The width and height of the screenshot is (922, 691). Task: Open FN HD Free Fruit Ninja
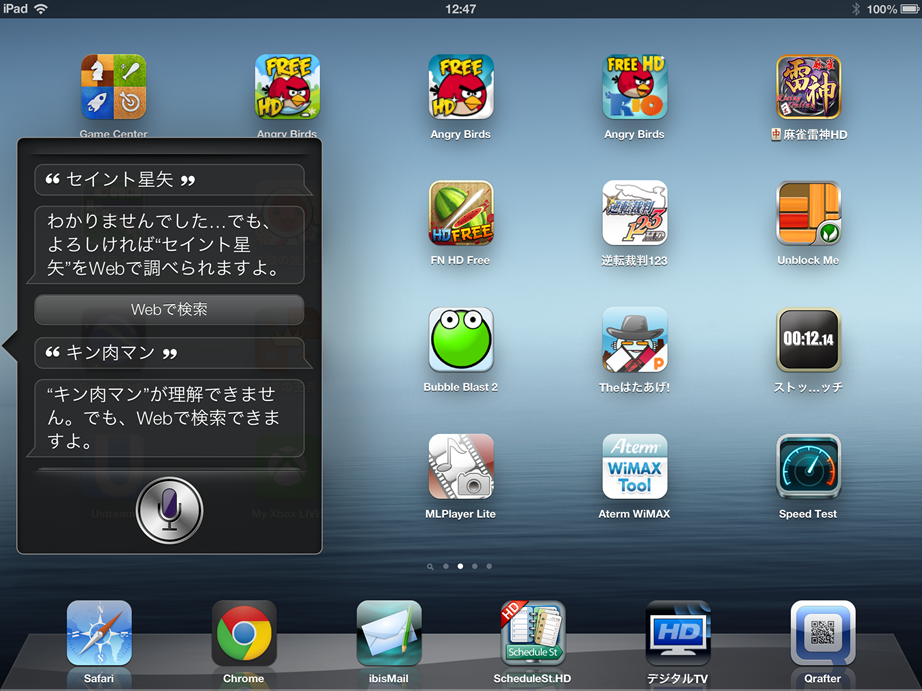click(460, 213)
